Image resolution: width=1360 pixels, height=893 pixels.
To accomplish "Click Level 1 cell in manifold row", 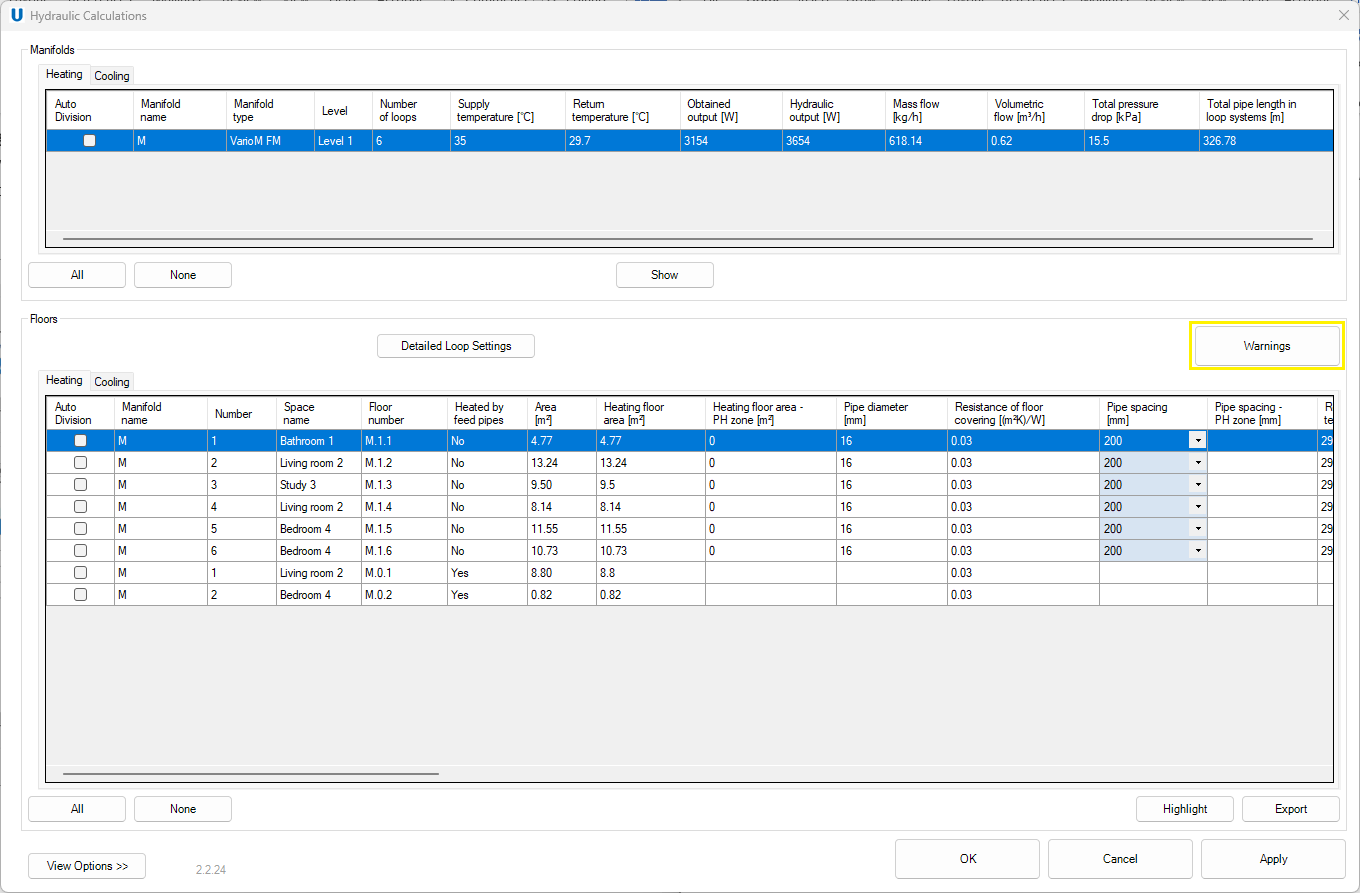I will coord(342,141).
